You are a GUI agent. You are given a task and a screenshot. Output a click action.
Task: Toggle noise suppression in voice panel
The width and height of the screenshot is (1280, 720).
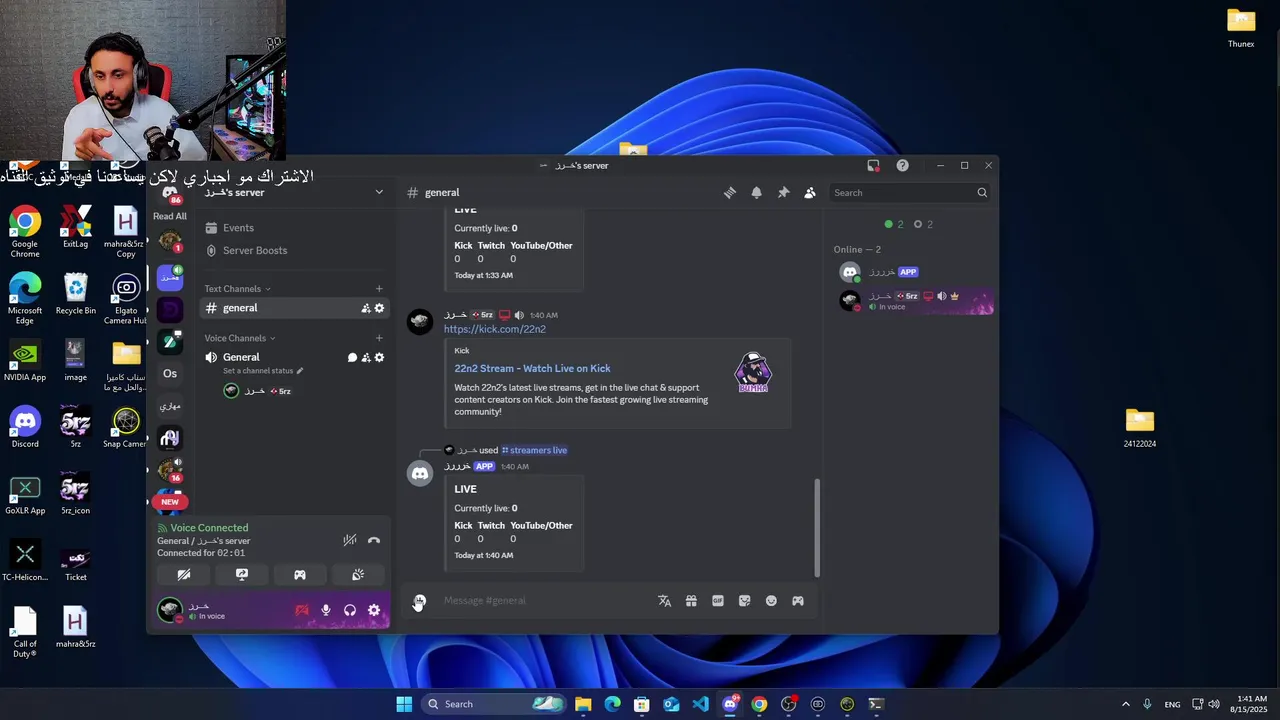[349, 540]
